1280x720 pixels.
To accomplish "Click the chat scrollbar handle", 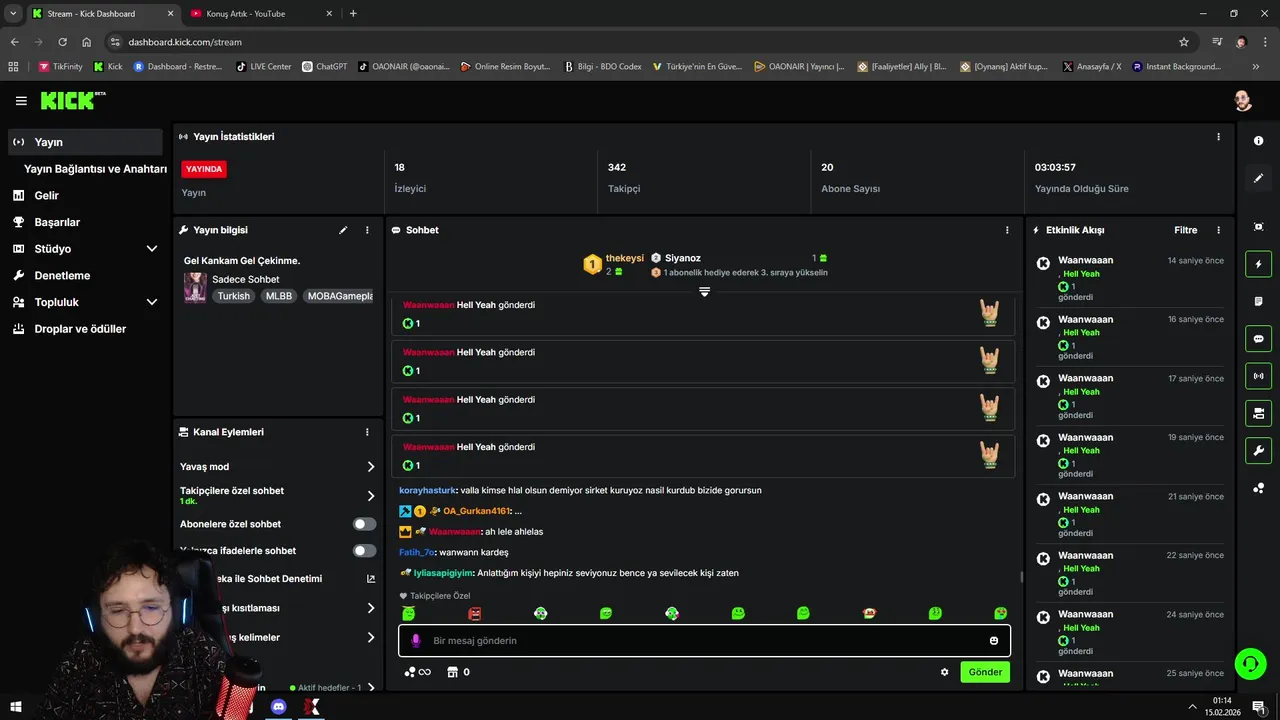I will (x=1021, y=577).
